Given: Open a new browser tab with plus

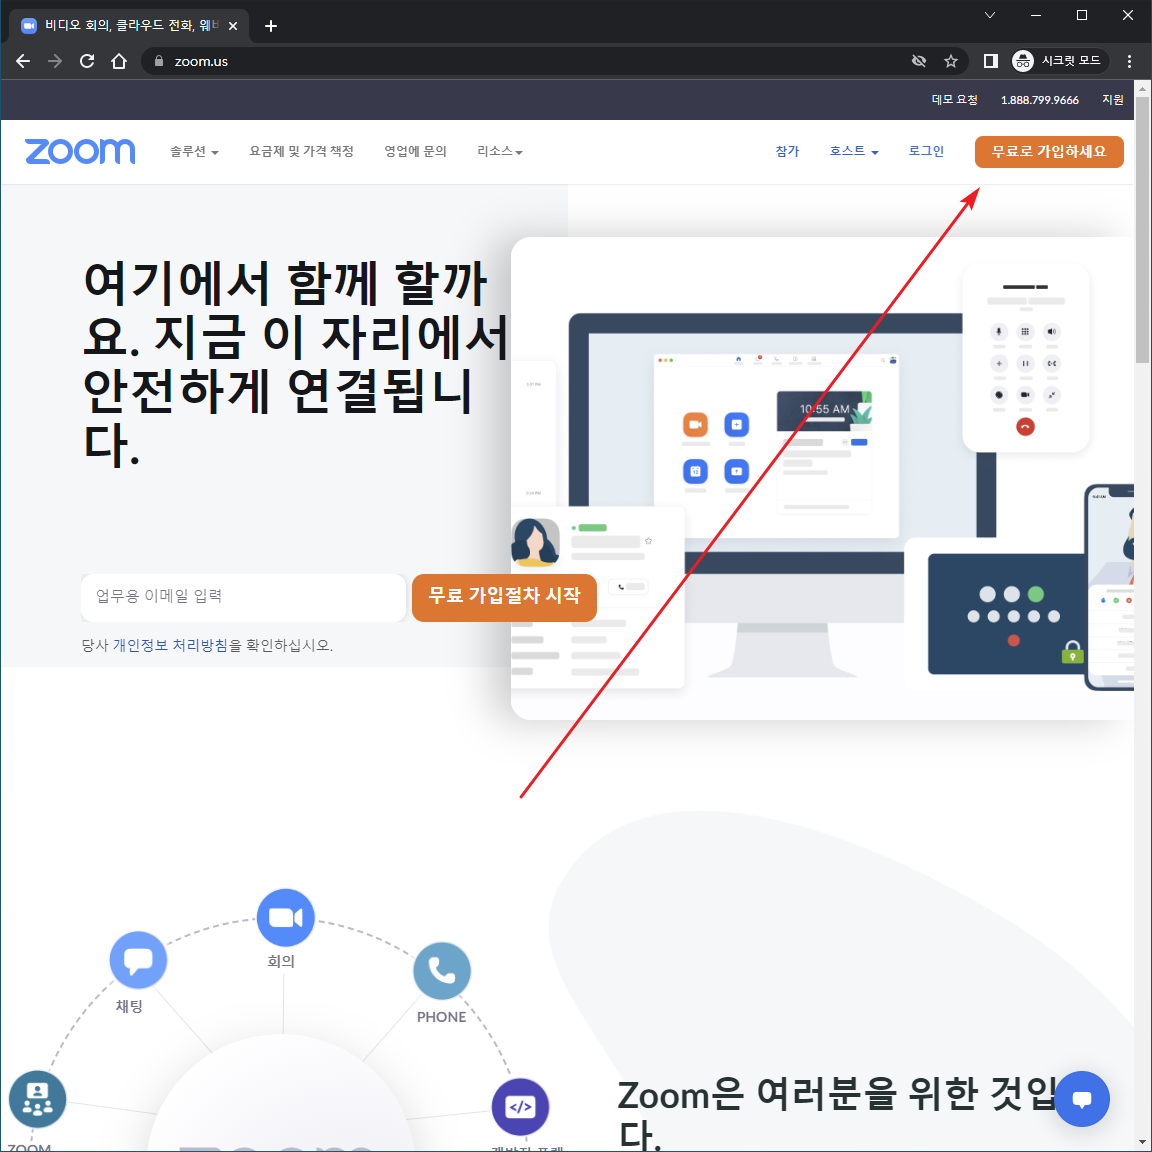Looking at the screenshot, I should point(270,26).
